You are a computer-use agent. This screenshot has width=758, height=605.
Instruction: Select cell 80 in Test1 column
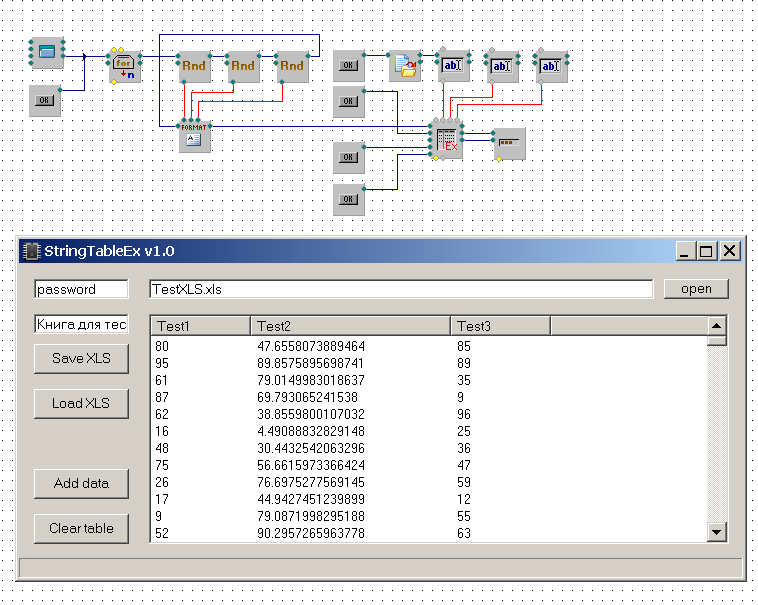point(162,346)
